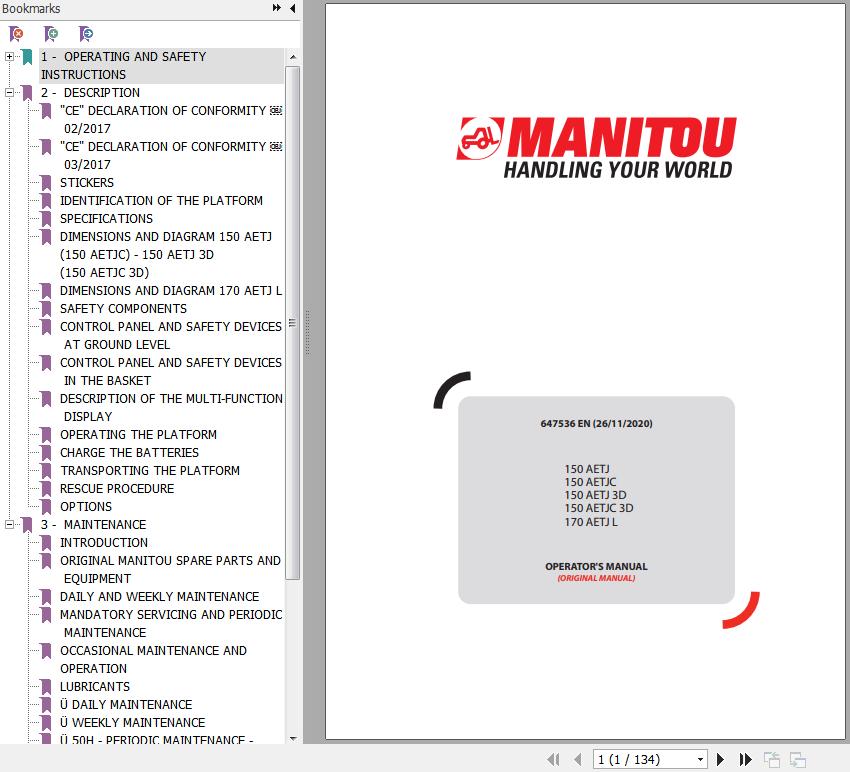Open DIMENSIONS AND DIAGRAM 150 AETJ bookmark
The height and width of the screenshot is (772, 850).
(166, 255)
